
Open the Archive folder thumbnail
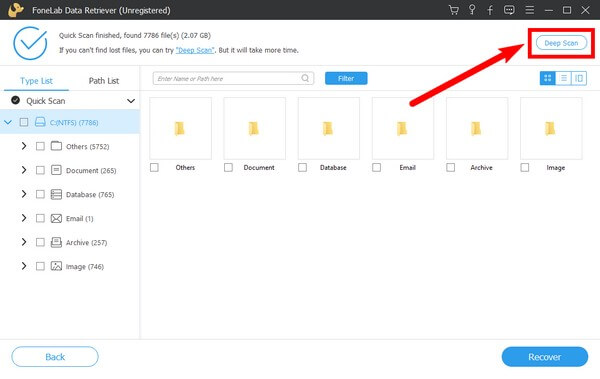pos(477,128)
